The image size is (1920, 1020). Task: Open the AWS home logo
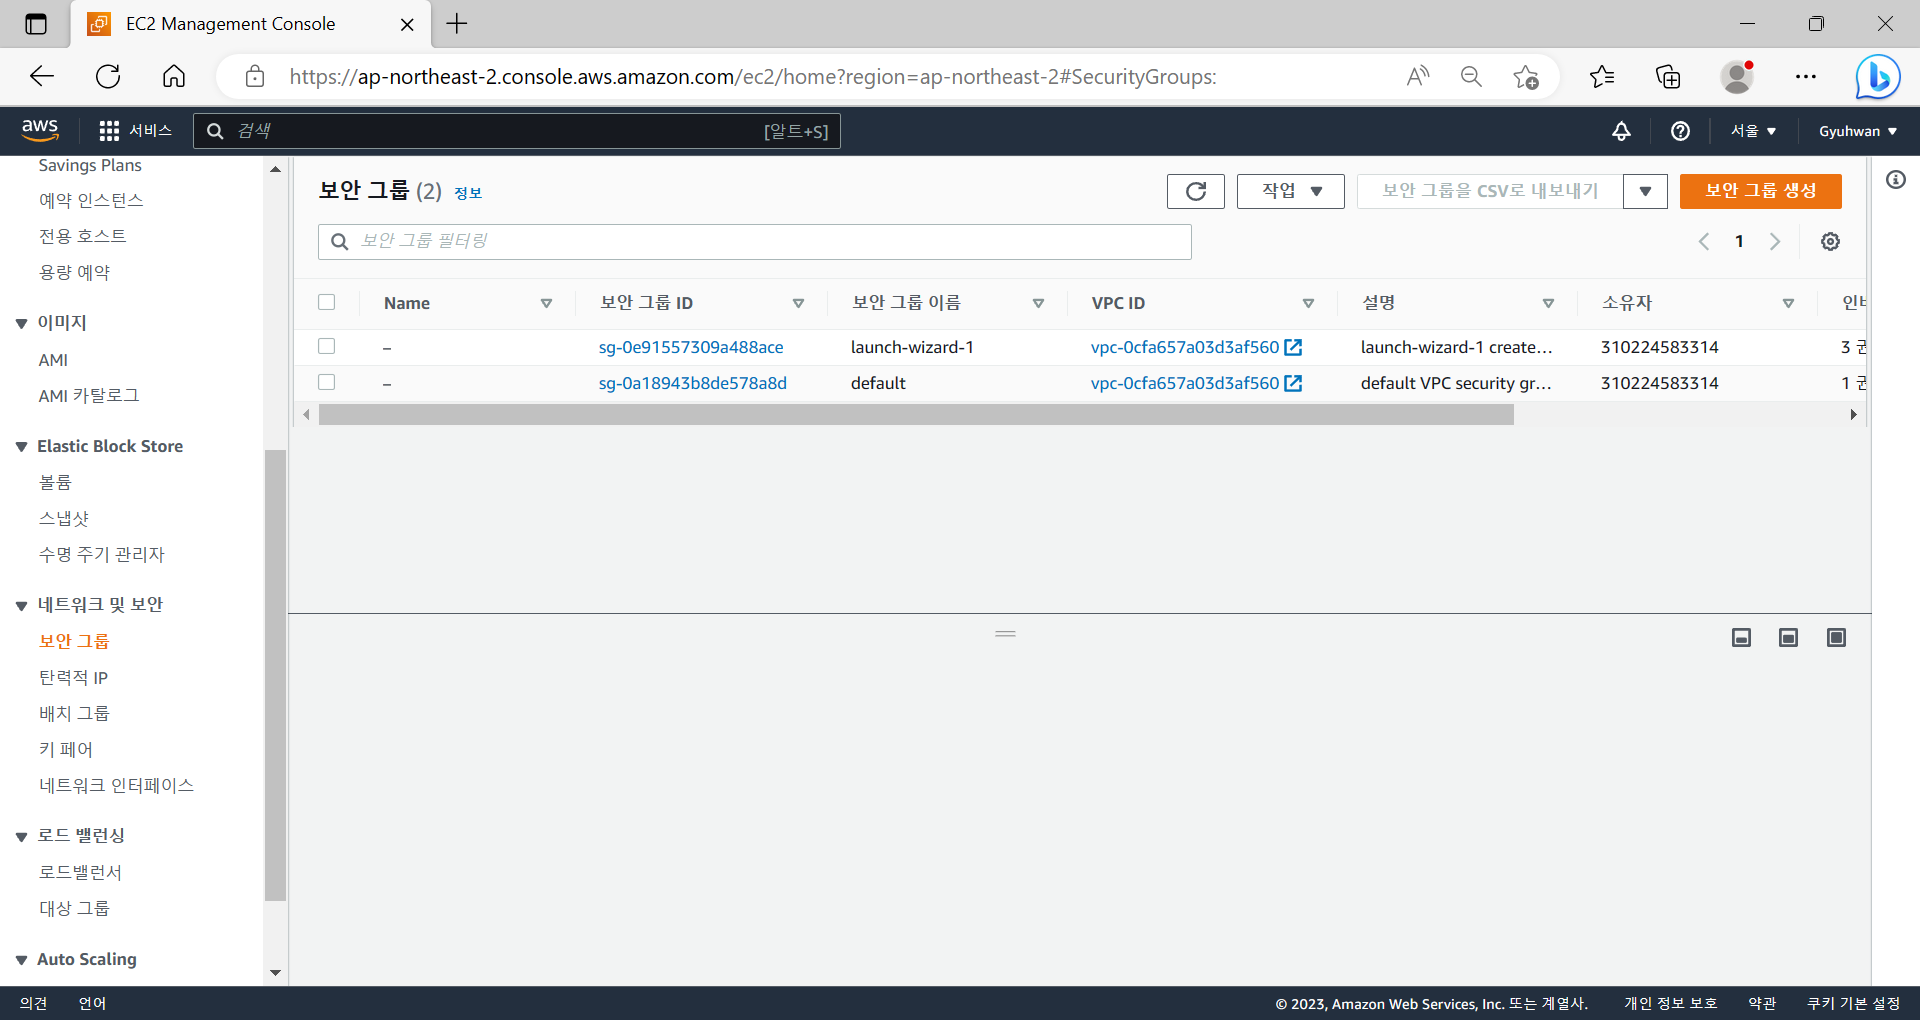click(x=40, y=130)
